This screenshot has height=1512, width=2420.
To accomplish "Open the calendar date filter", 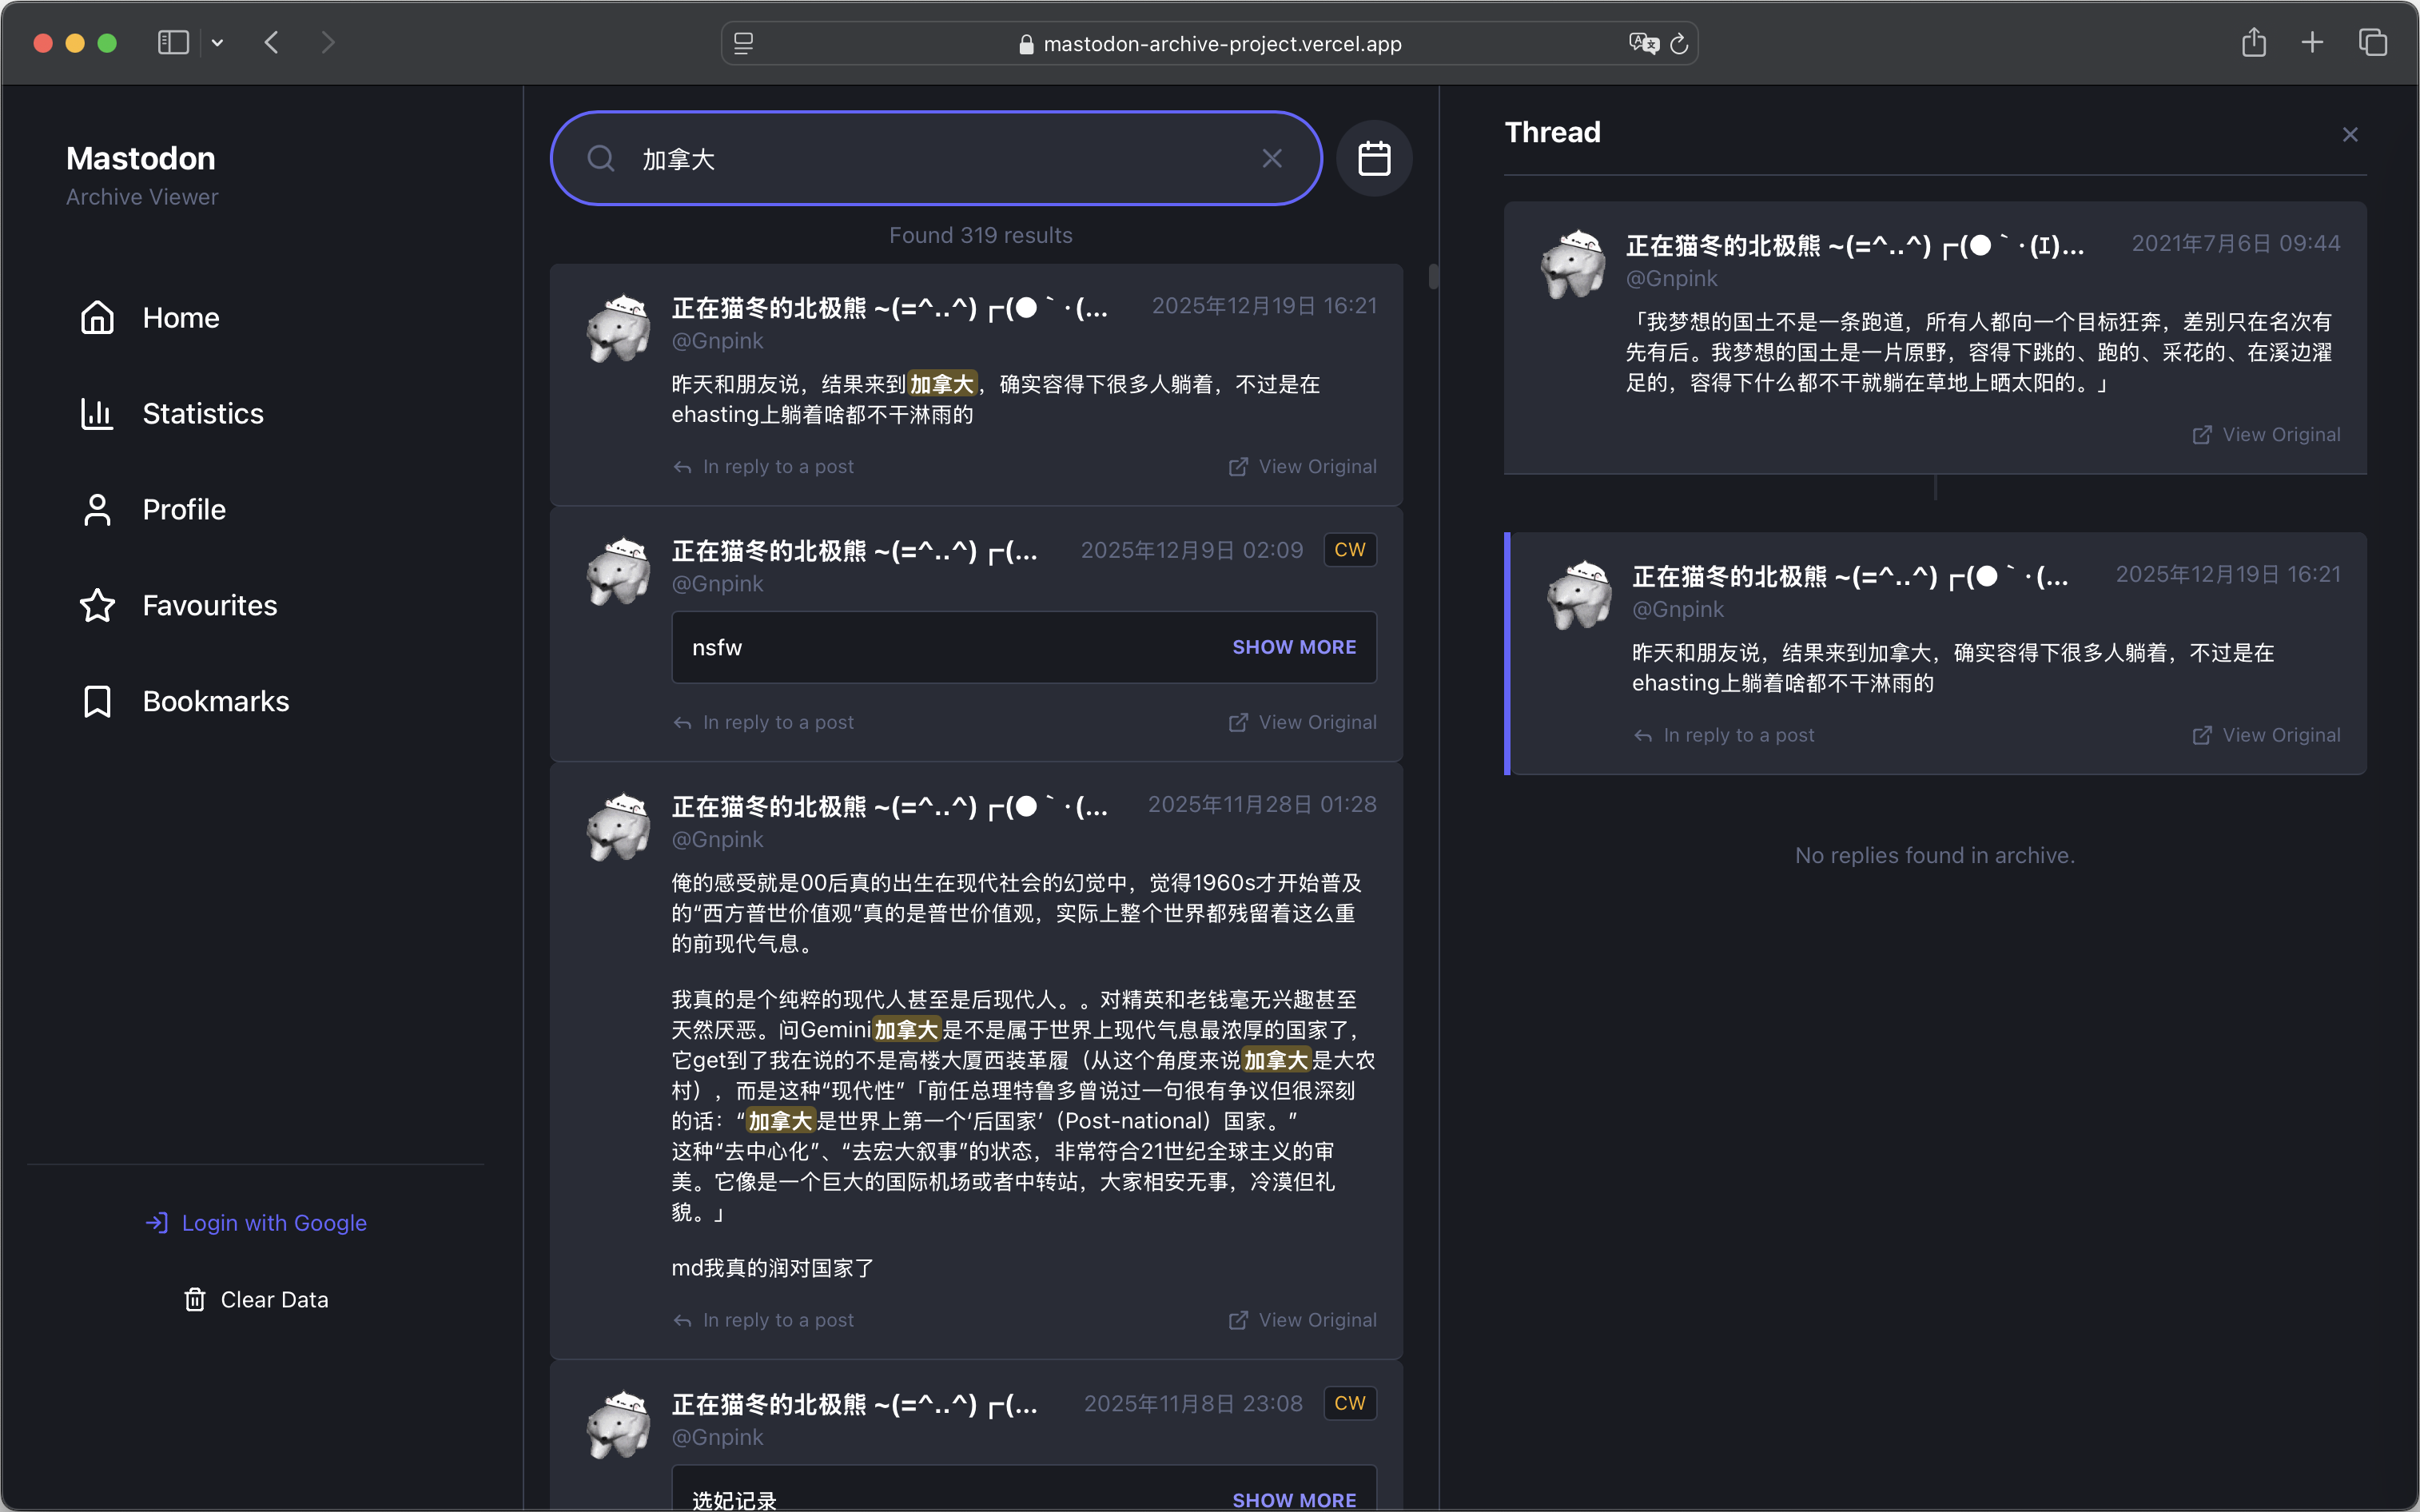I will [x=1374, y=158].
